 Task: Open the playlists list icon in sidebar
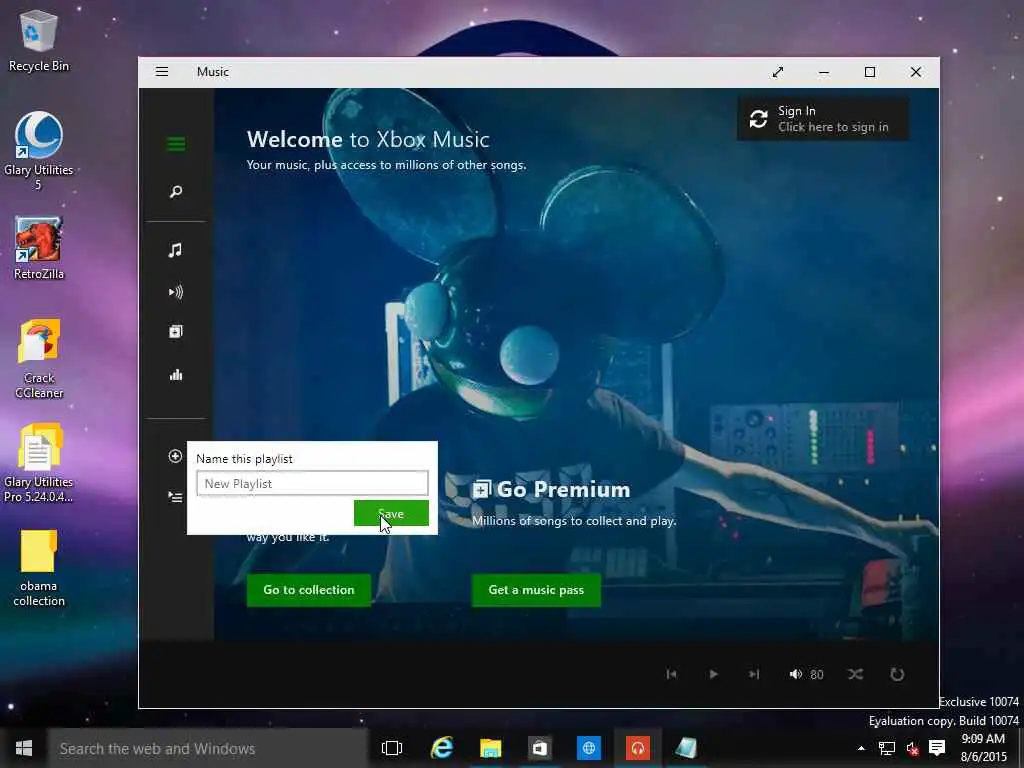[175, 497]
